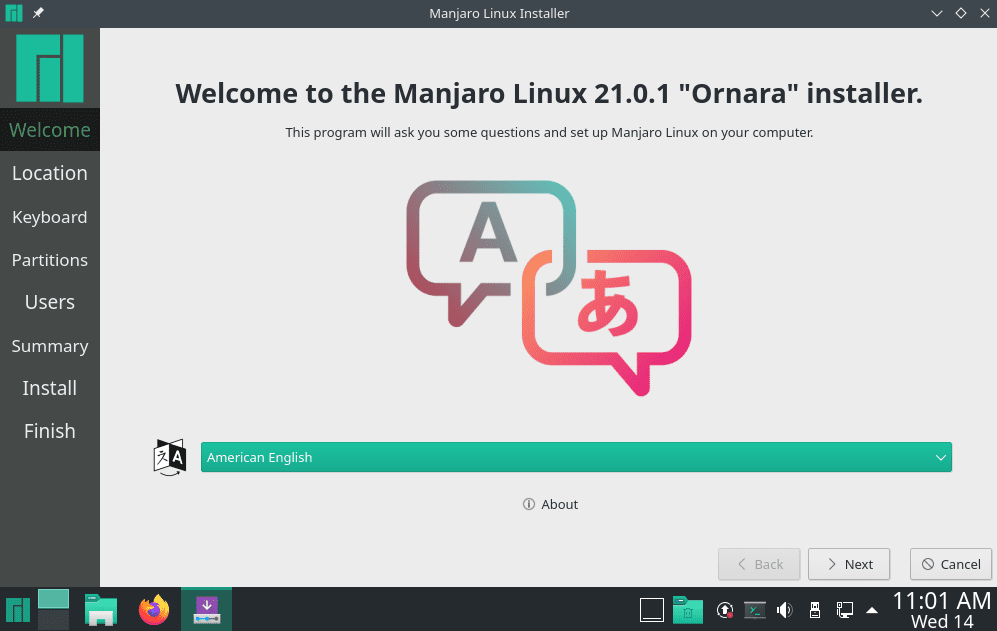Open the terminal icon in the system tray
The width and height of the screenshot is (997, 631).
(755, 609)
